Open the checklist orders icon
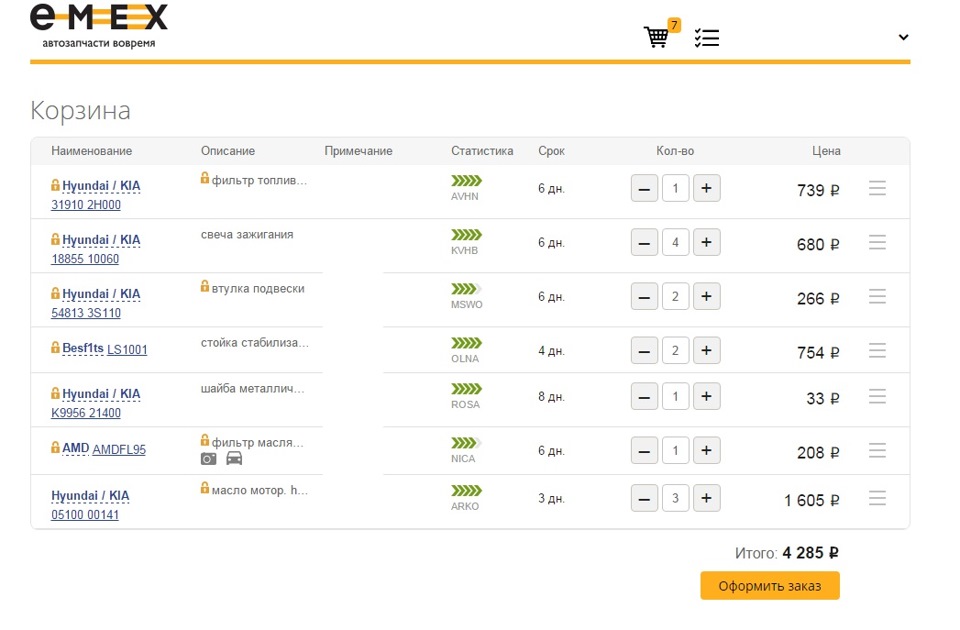 coord(707,38)
